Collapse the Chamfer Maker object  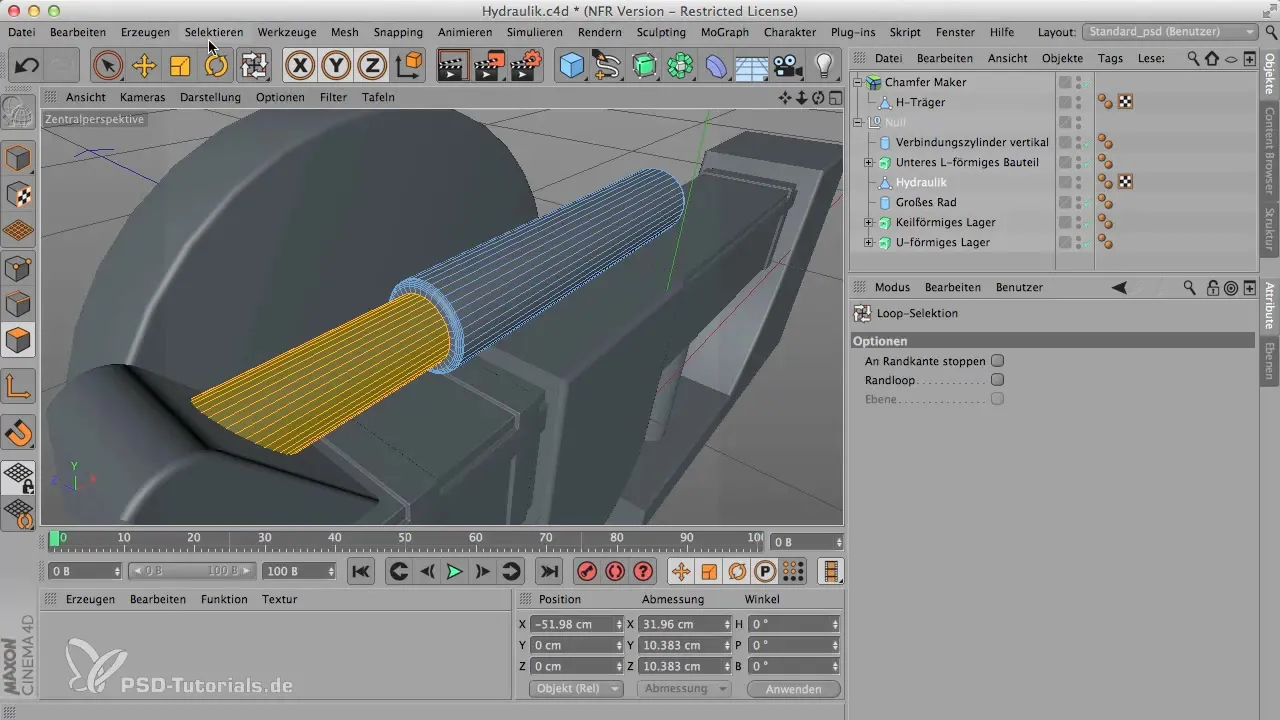(858, 82)
